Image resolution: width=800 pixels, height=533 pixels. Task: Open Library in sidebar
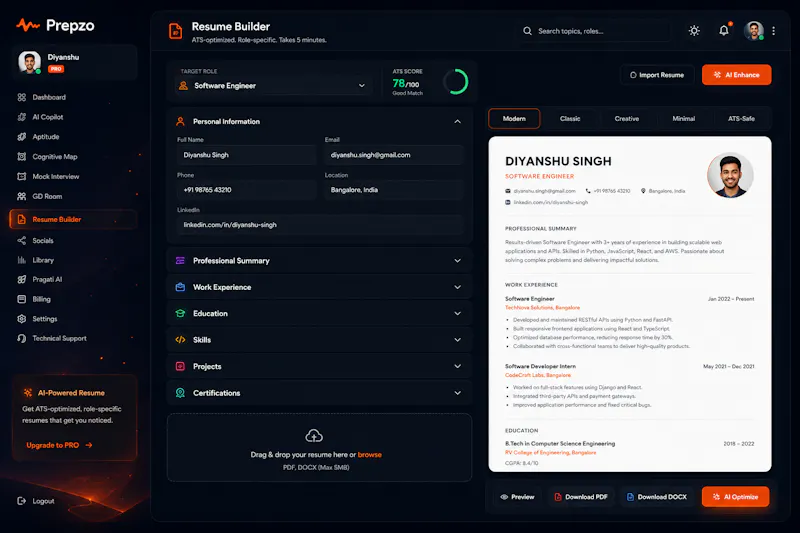coord(36,260)
